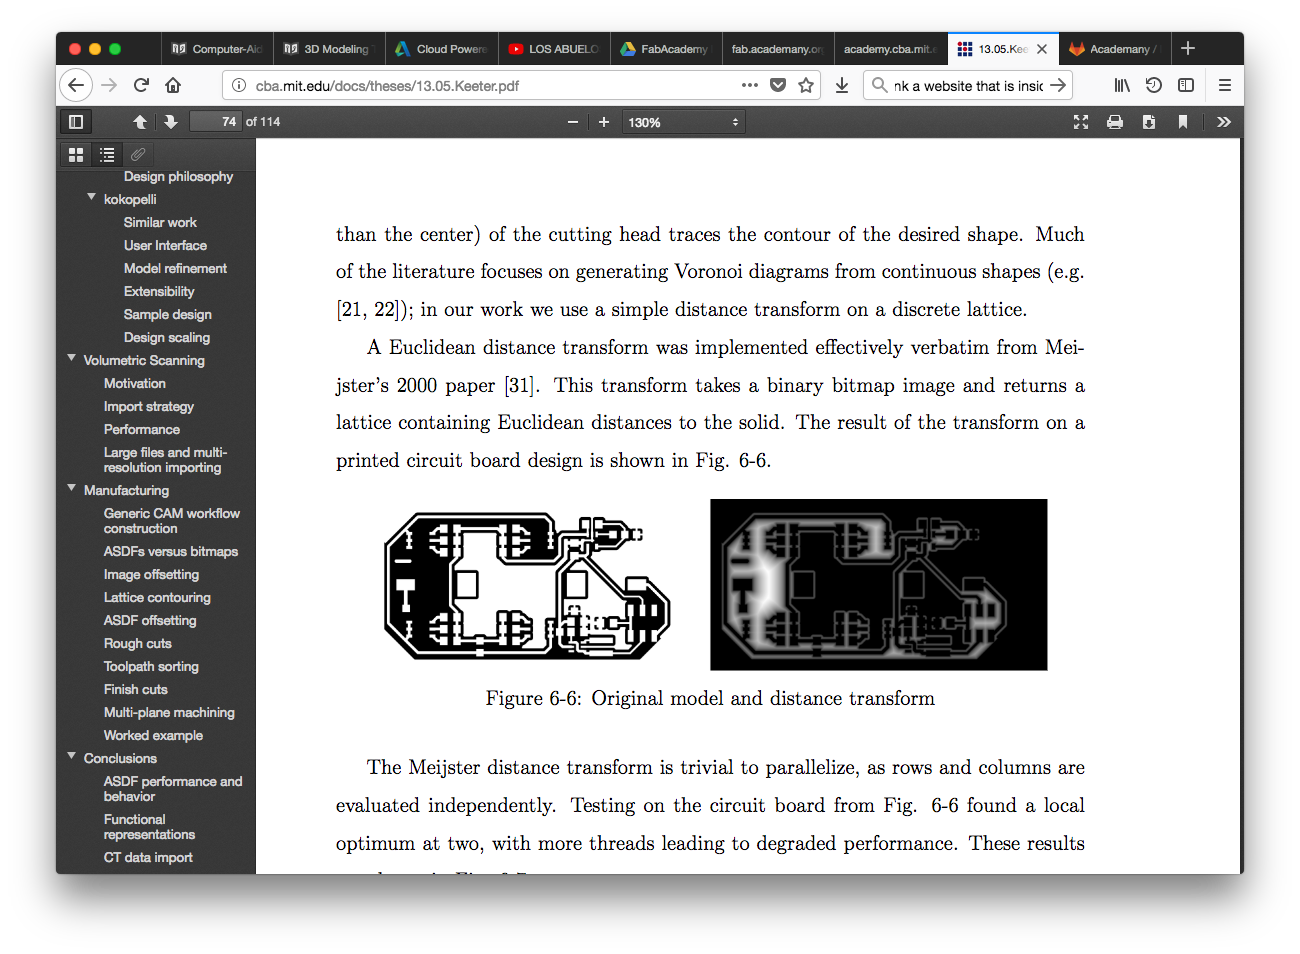Show document outline in sidebar
The image size is (1300, 954).
point(107,155)
